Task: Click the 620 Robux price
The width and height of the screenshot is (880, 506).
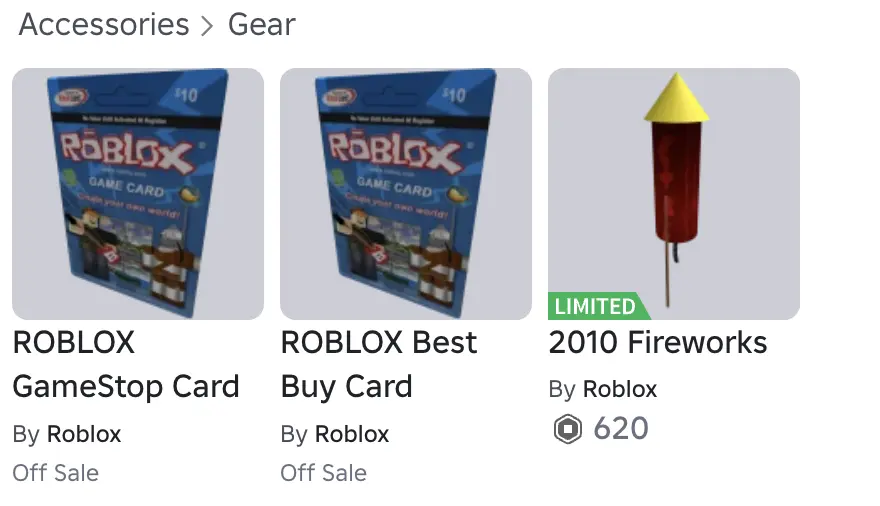Action: [x=621, y=429]
